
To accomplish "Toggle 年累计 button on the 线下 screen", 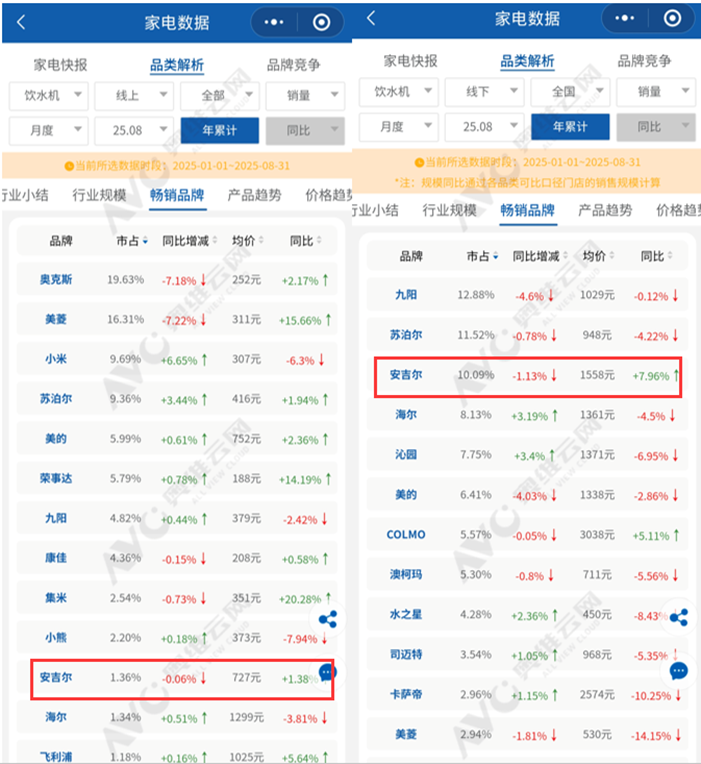I will pyautogui.click(x=569, y=127).
